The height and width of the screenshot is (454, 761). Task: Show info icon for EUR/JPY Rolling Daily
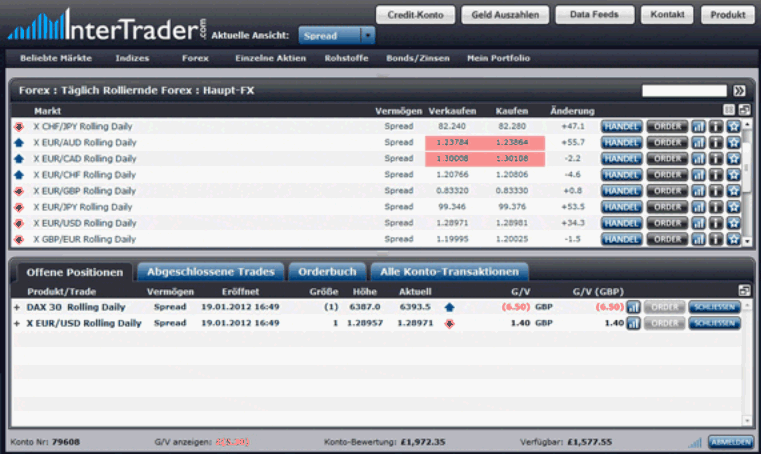click(x=716, y=207)
